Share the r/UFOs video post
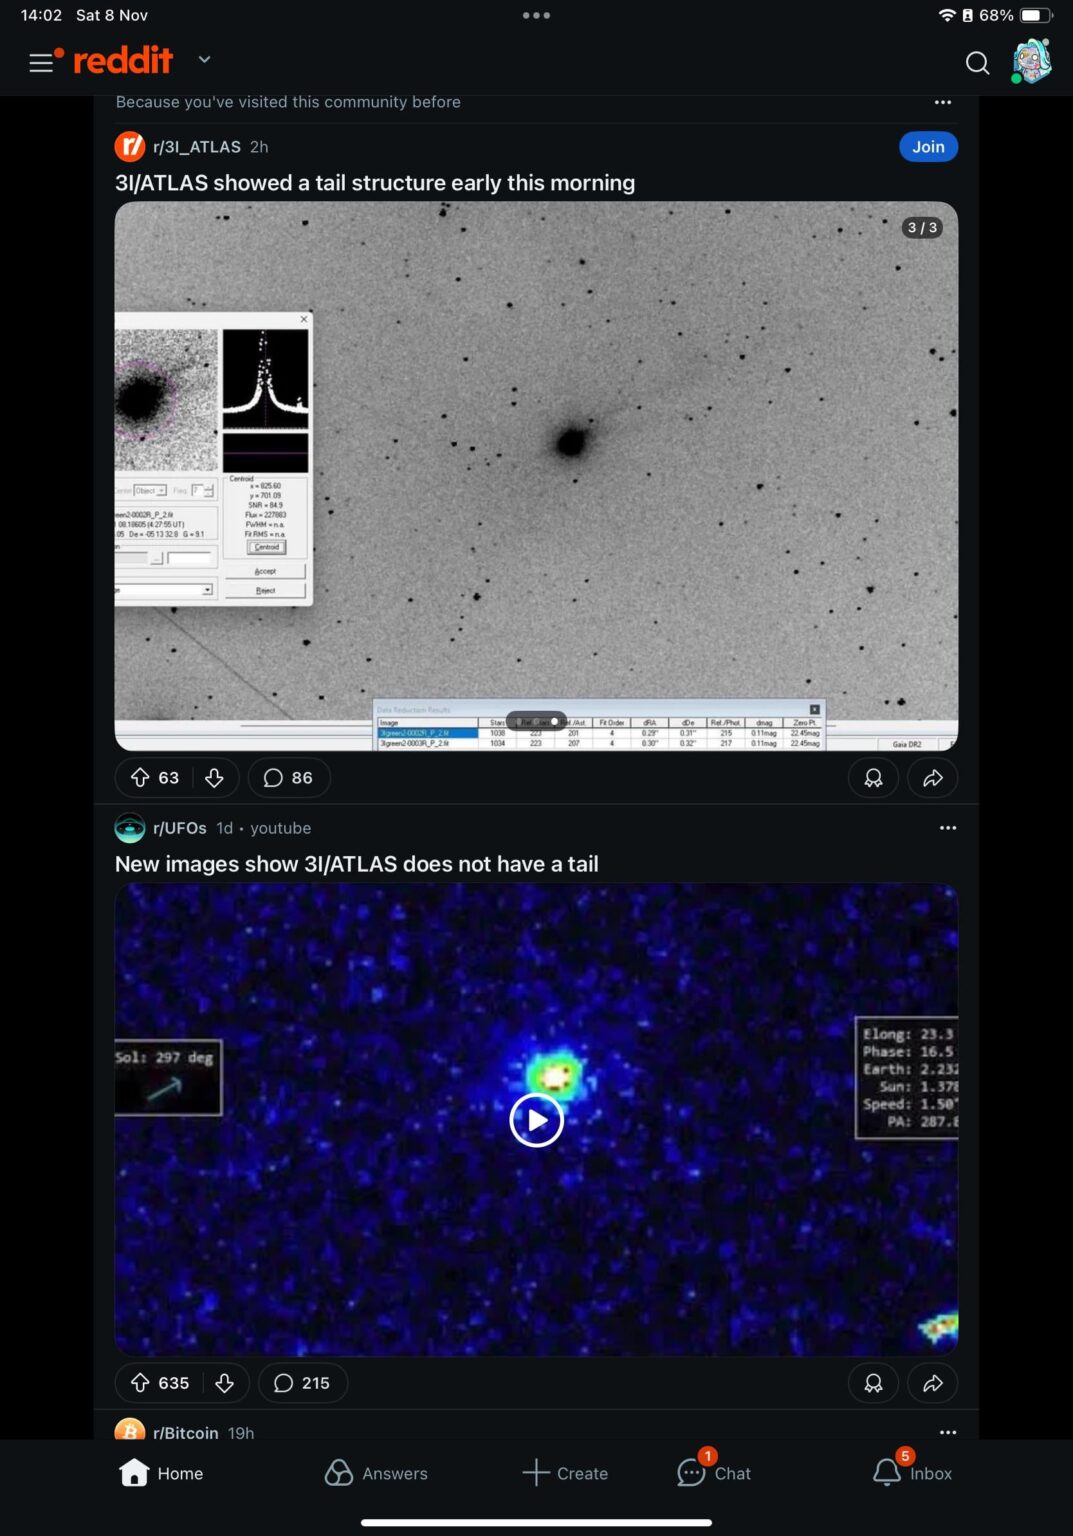 pos(932,1383)
